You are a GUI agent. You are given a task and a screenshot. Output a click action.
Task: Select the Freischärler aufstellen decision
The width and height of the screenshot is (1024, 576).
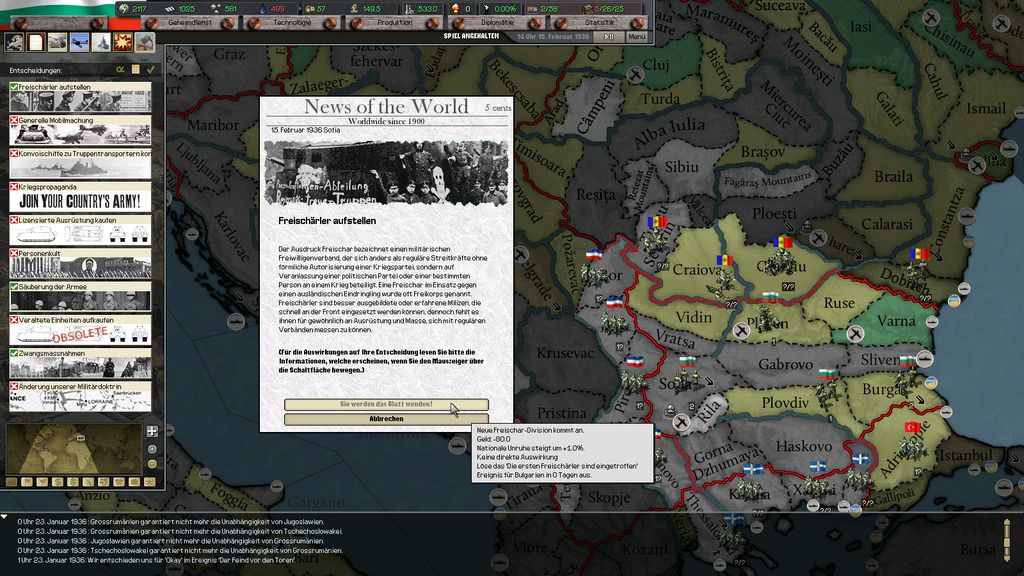click(80, 97)
